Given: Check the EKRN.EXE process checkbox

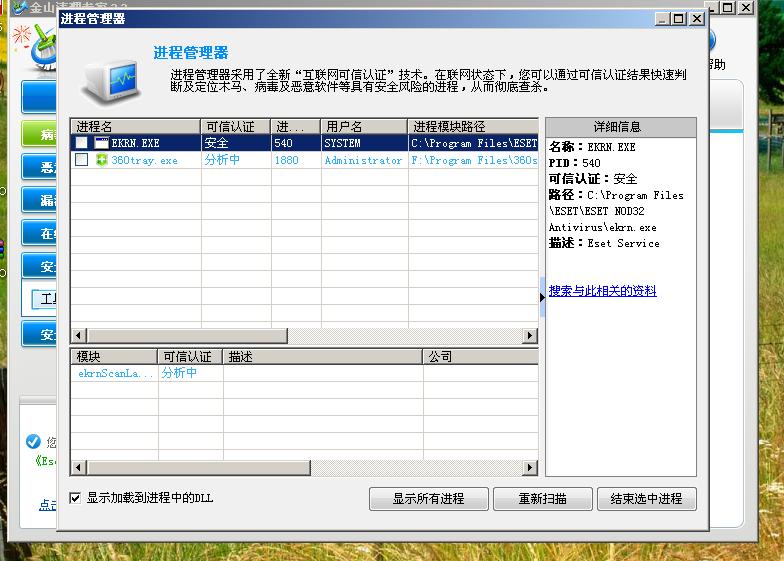Looking at the screenshot, I should click(82, 143).
